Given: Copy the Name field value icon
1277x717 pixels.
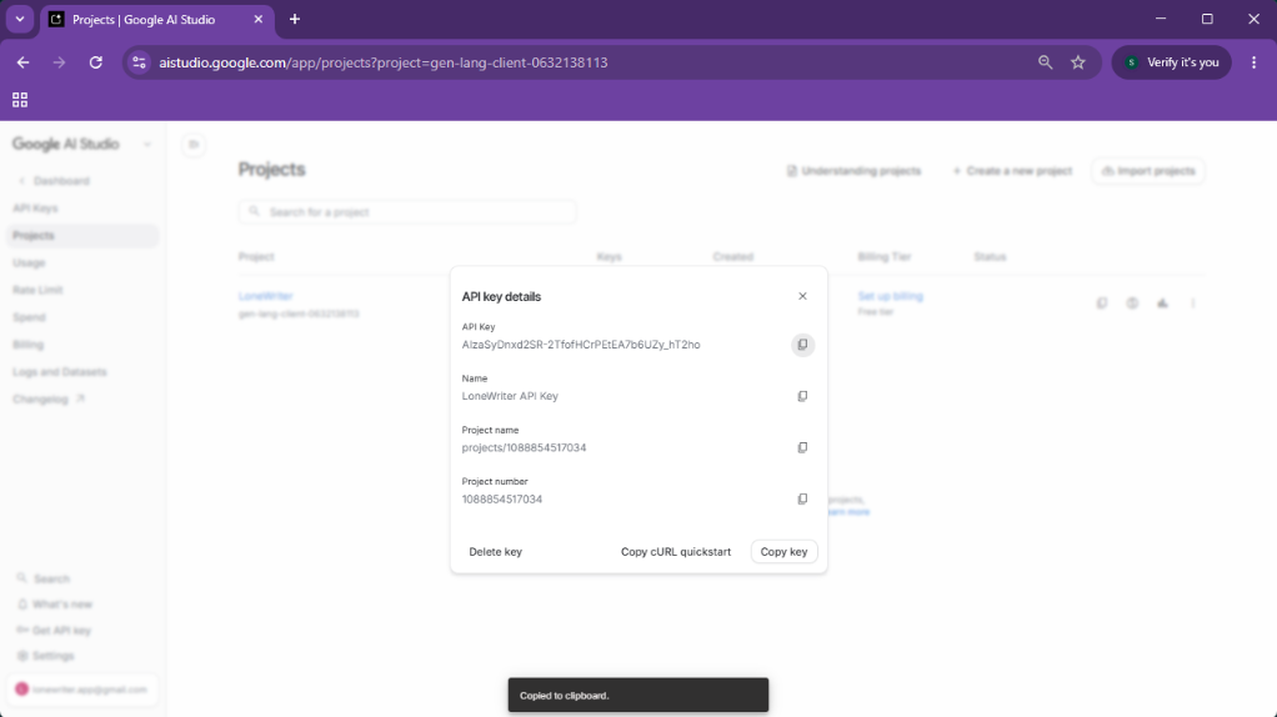Looking at the screenshot, I should pyautogui.click(x=802, y=396).
